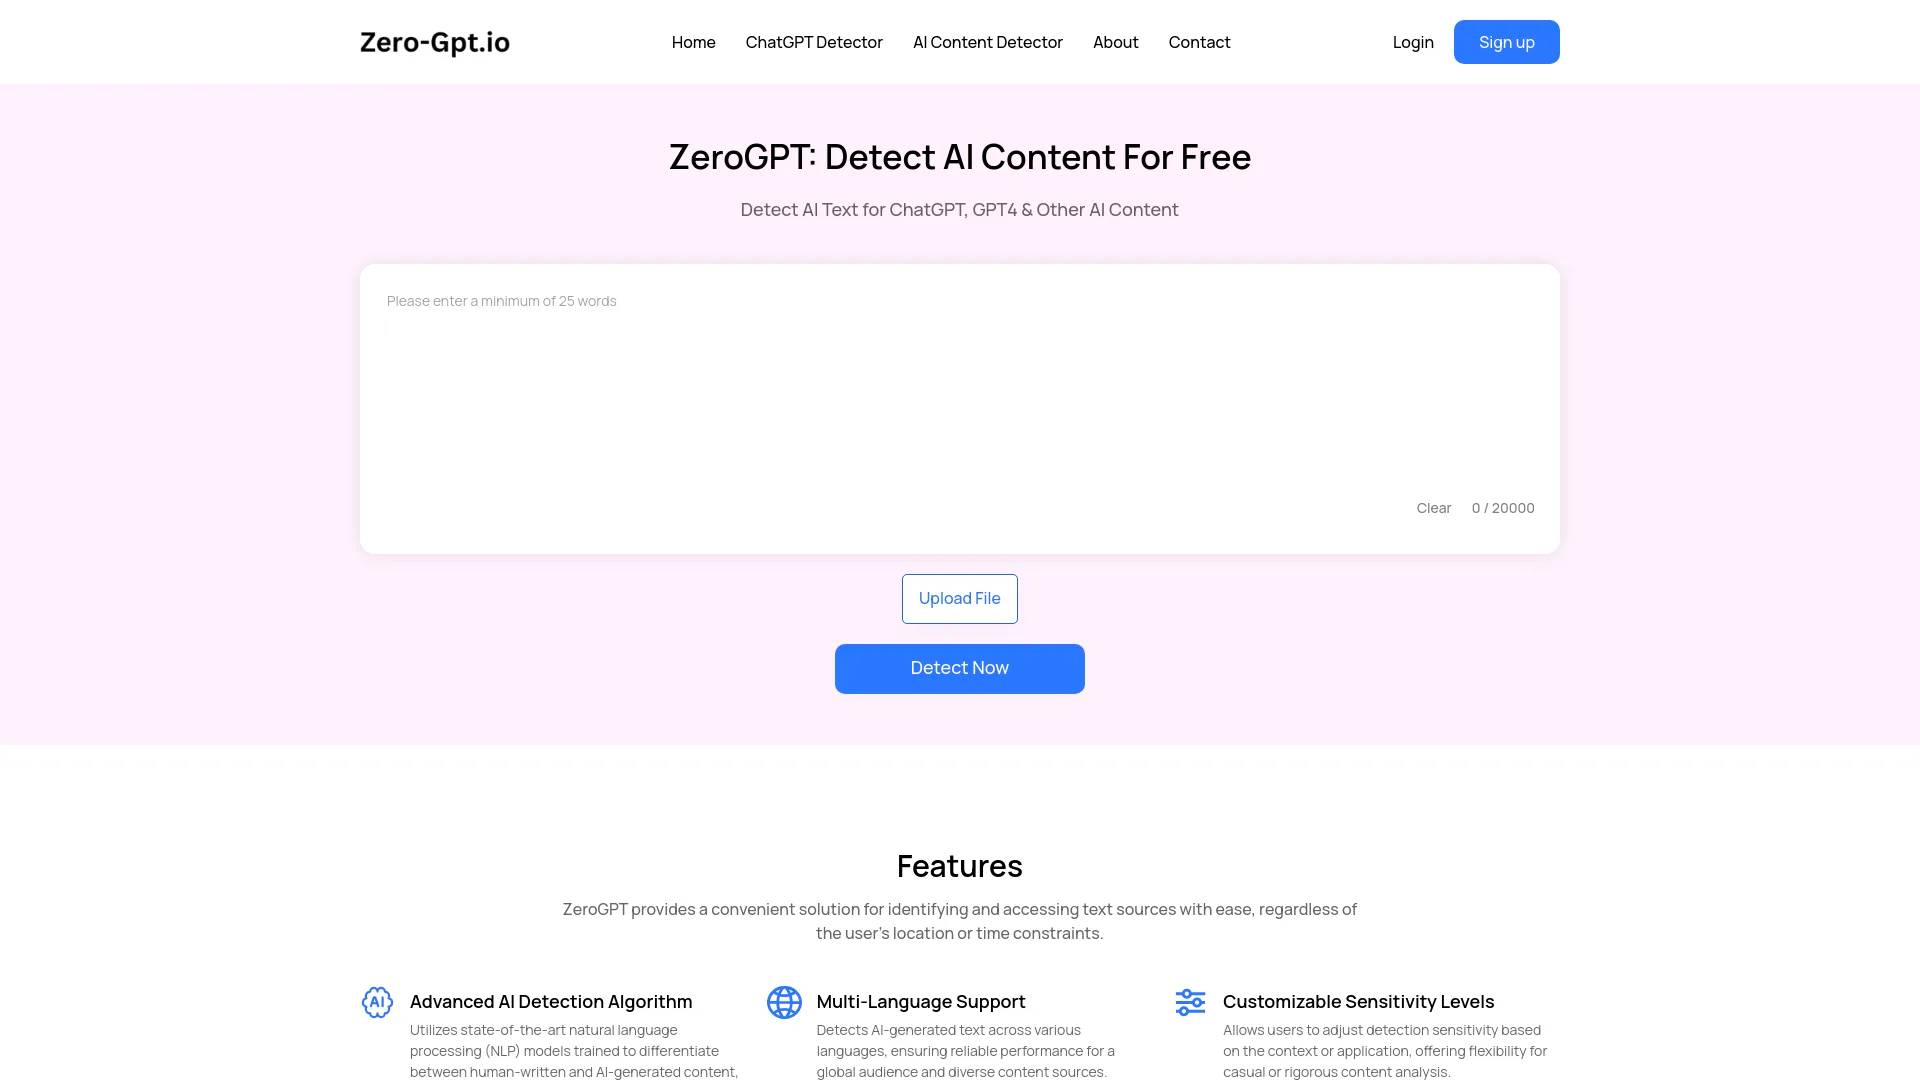Click the multi-language support globe icon
The height and width of the screenshot is (1080, 1920).
click(x=783, y=1002)
